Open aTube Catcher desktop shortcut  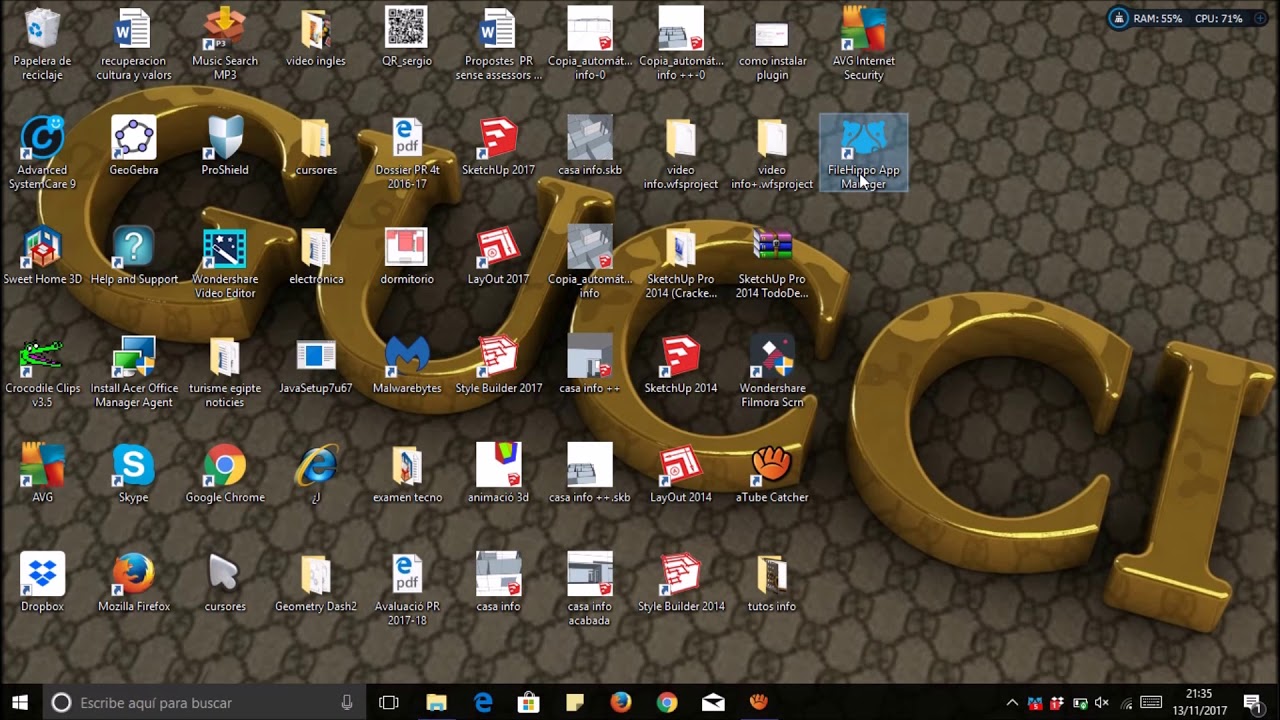(x=772, y=473)
